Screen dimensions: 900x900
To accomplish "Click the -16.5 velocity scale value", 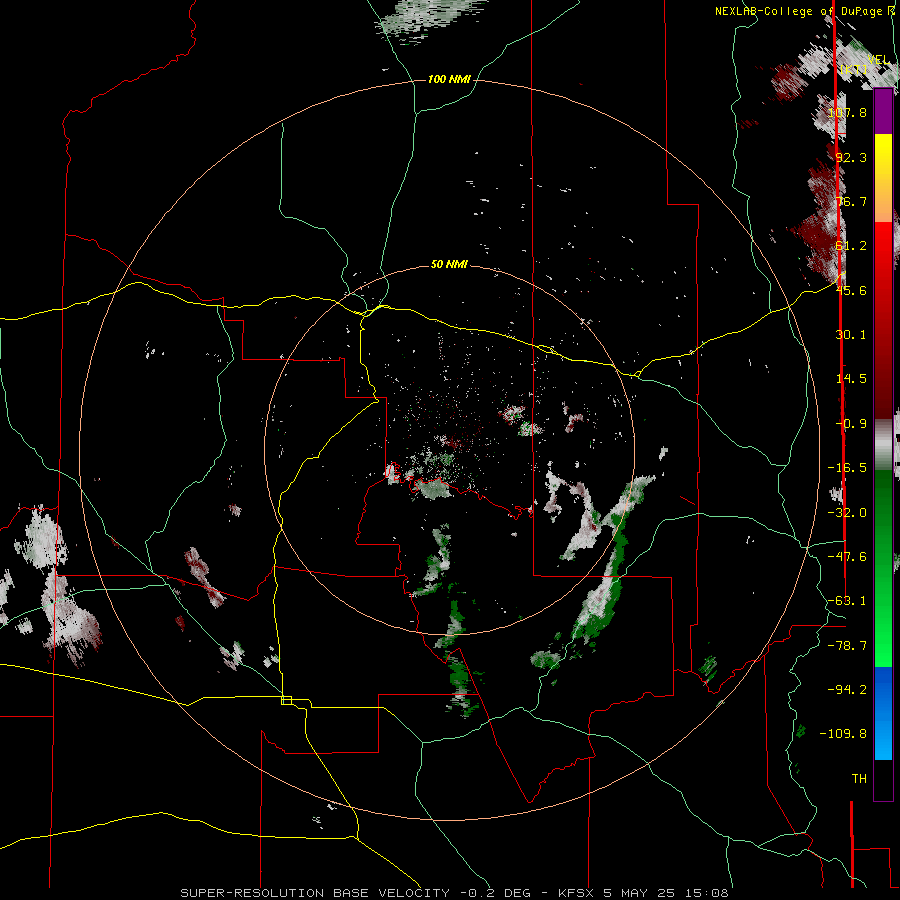I will click(x=847, y=468).
